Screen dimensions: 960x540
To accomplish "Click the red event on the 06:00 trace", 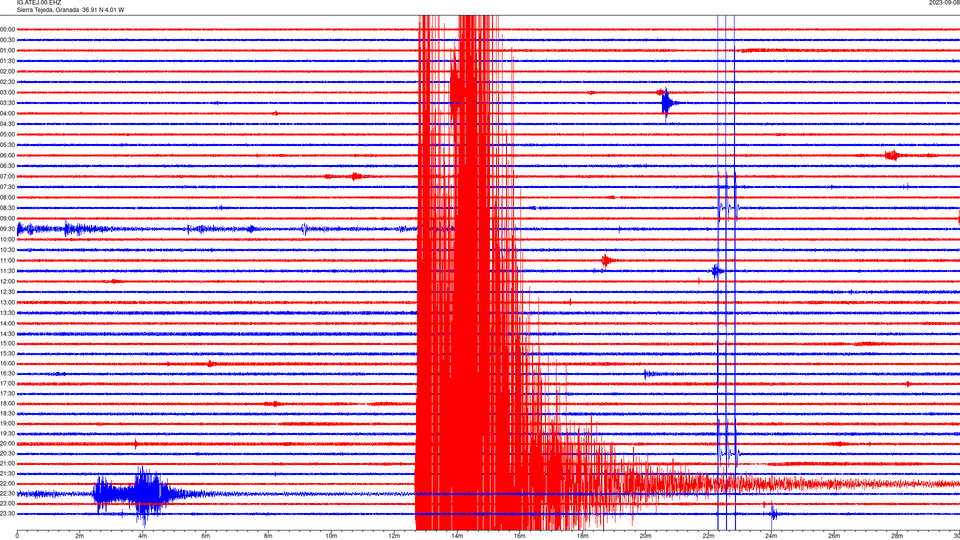I will pos(893,156).
